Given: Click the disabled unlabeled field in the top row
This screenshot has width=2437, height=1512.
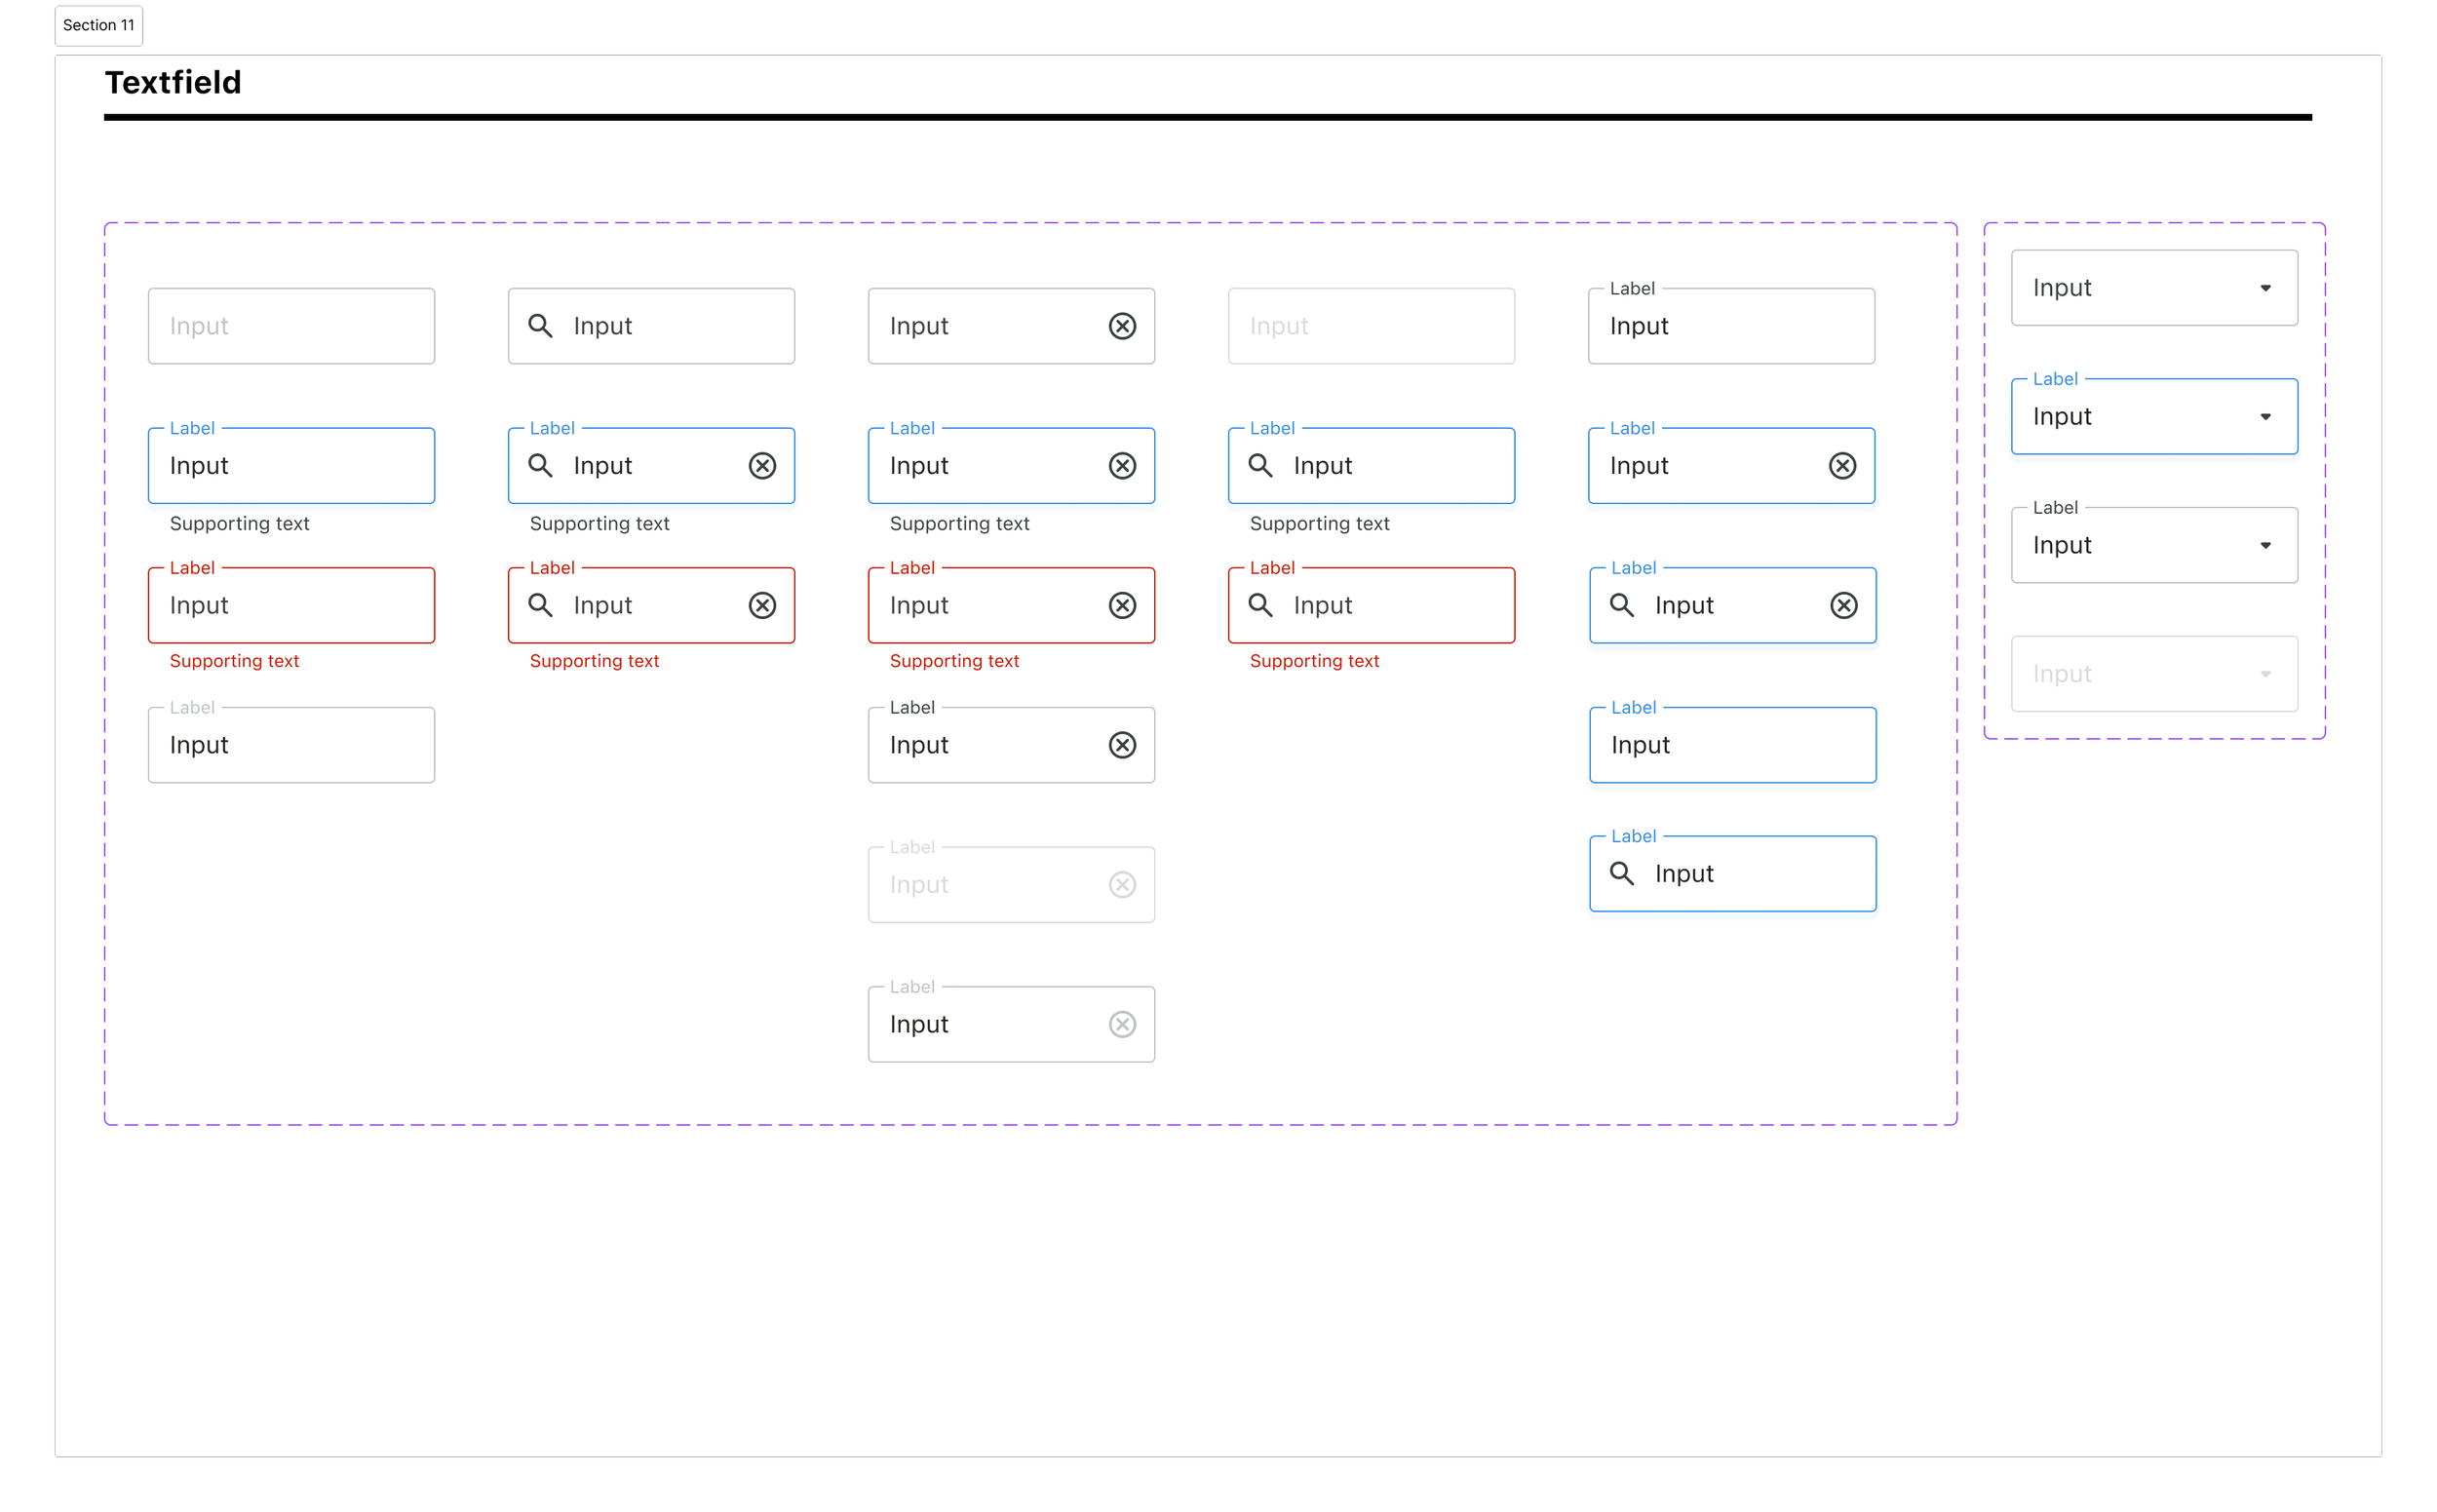Looking at the screenshot, I should [x=1370, y=326].
